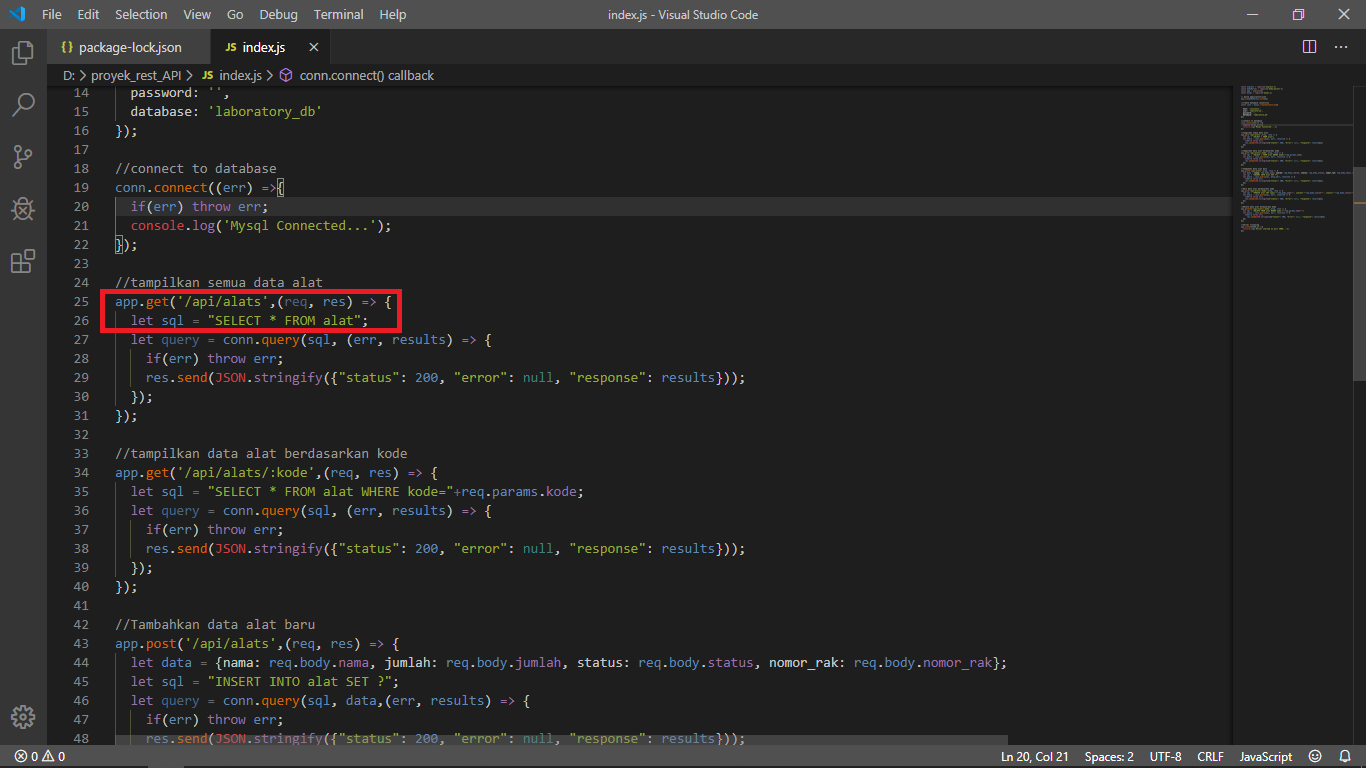The width and height of the screenshot is (1366, 768).
Task: Switch to the package-lock.json tab
Action: click(x=128, y=46)
